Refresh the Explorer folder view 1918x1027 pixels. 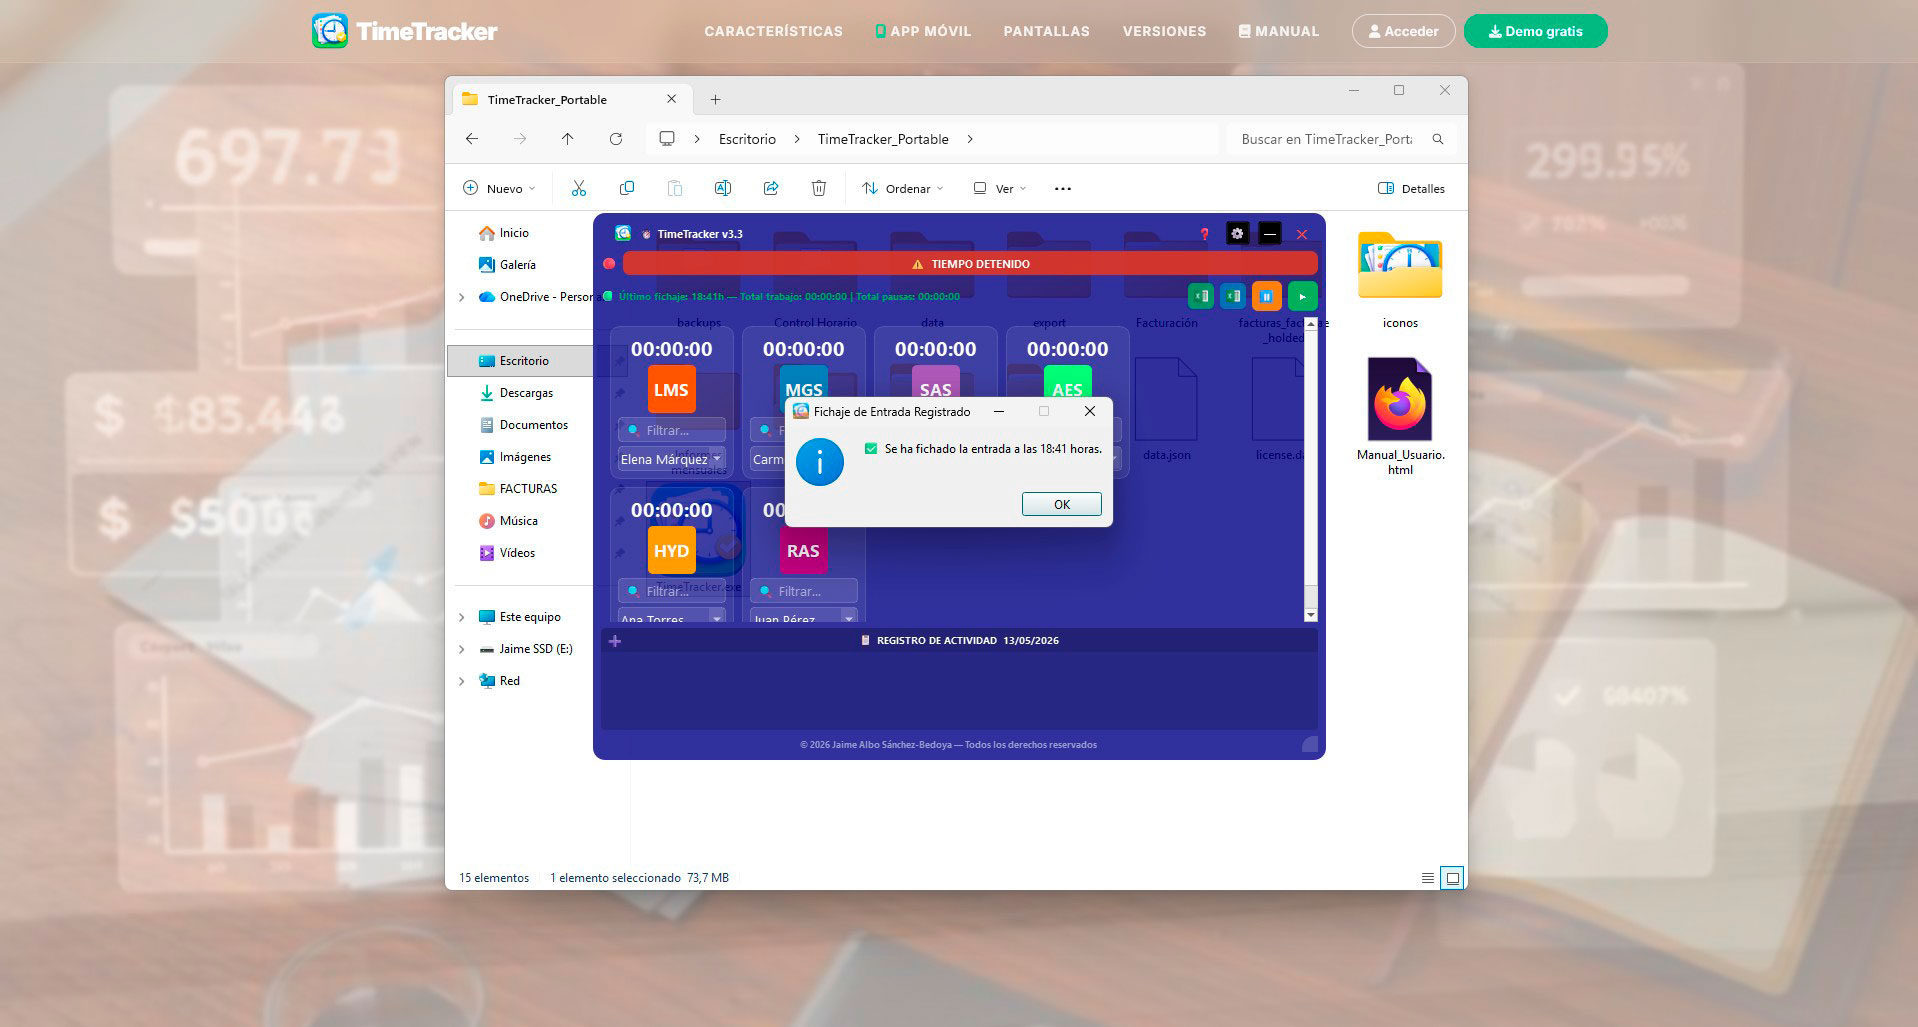click(616, 139)
